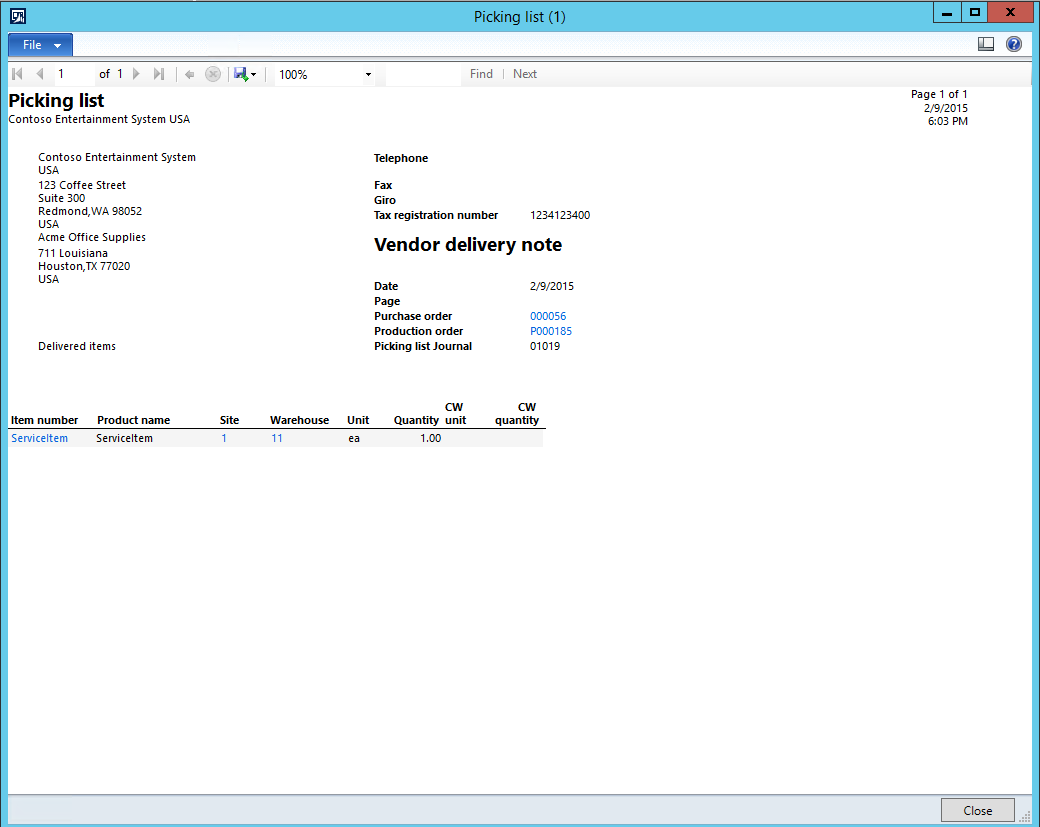Stop report rendering with the stop icon
The height and width of the screenshot is (827, 1040).
tap(213, 74)
